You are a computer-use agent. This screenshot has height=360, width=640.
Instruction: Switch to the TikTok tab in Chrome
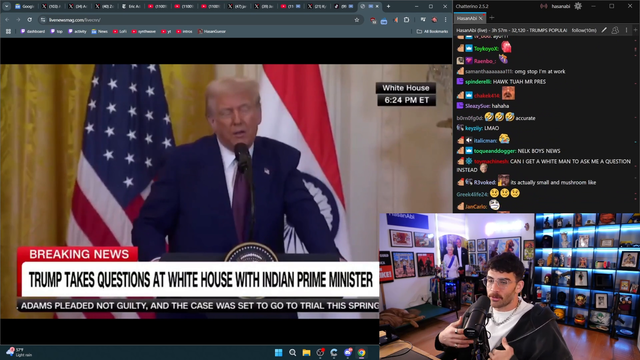(344, 6)
